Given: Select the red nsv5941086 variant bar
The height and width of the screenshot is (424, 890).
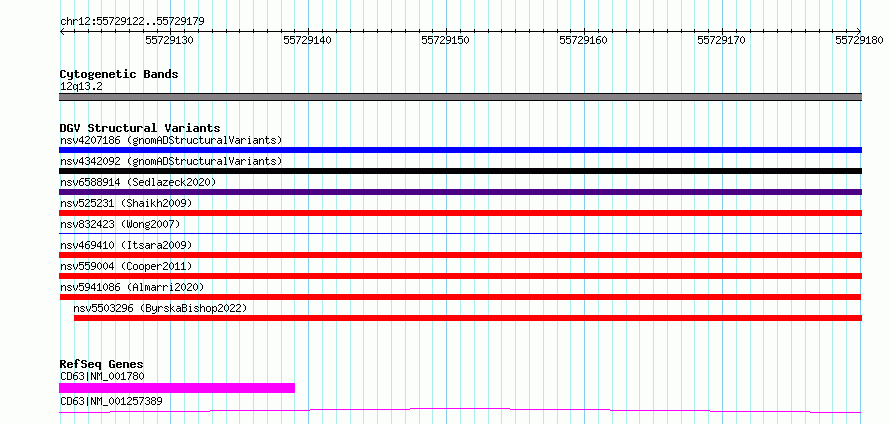Looking at the screenshot, I should (x=460, y=297).
